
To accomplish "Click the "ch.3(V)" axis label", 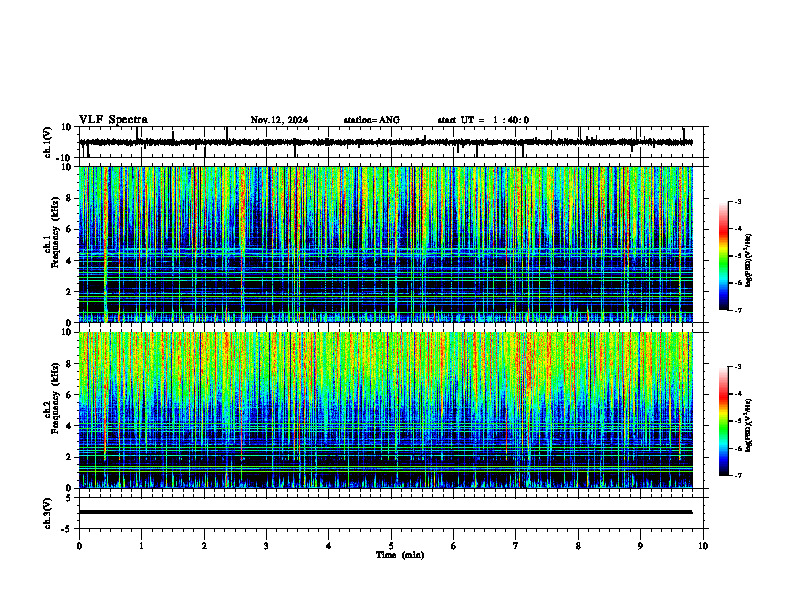I will 47,514.
